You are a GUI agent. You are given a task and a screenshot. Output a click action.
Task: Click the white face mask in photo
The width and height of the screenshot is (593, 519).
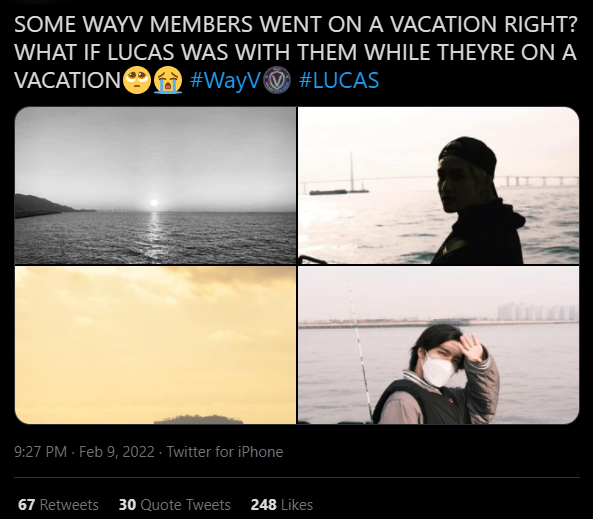(x=438, y=370)
